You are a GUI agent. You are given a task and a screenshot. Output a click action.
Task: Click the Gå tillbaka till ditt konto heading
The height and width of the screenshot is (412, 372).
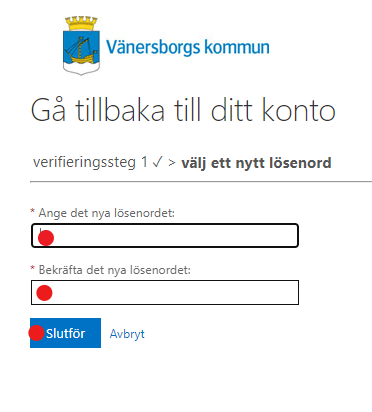pyautogui.click(x=183, y=110)
